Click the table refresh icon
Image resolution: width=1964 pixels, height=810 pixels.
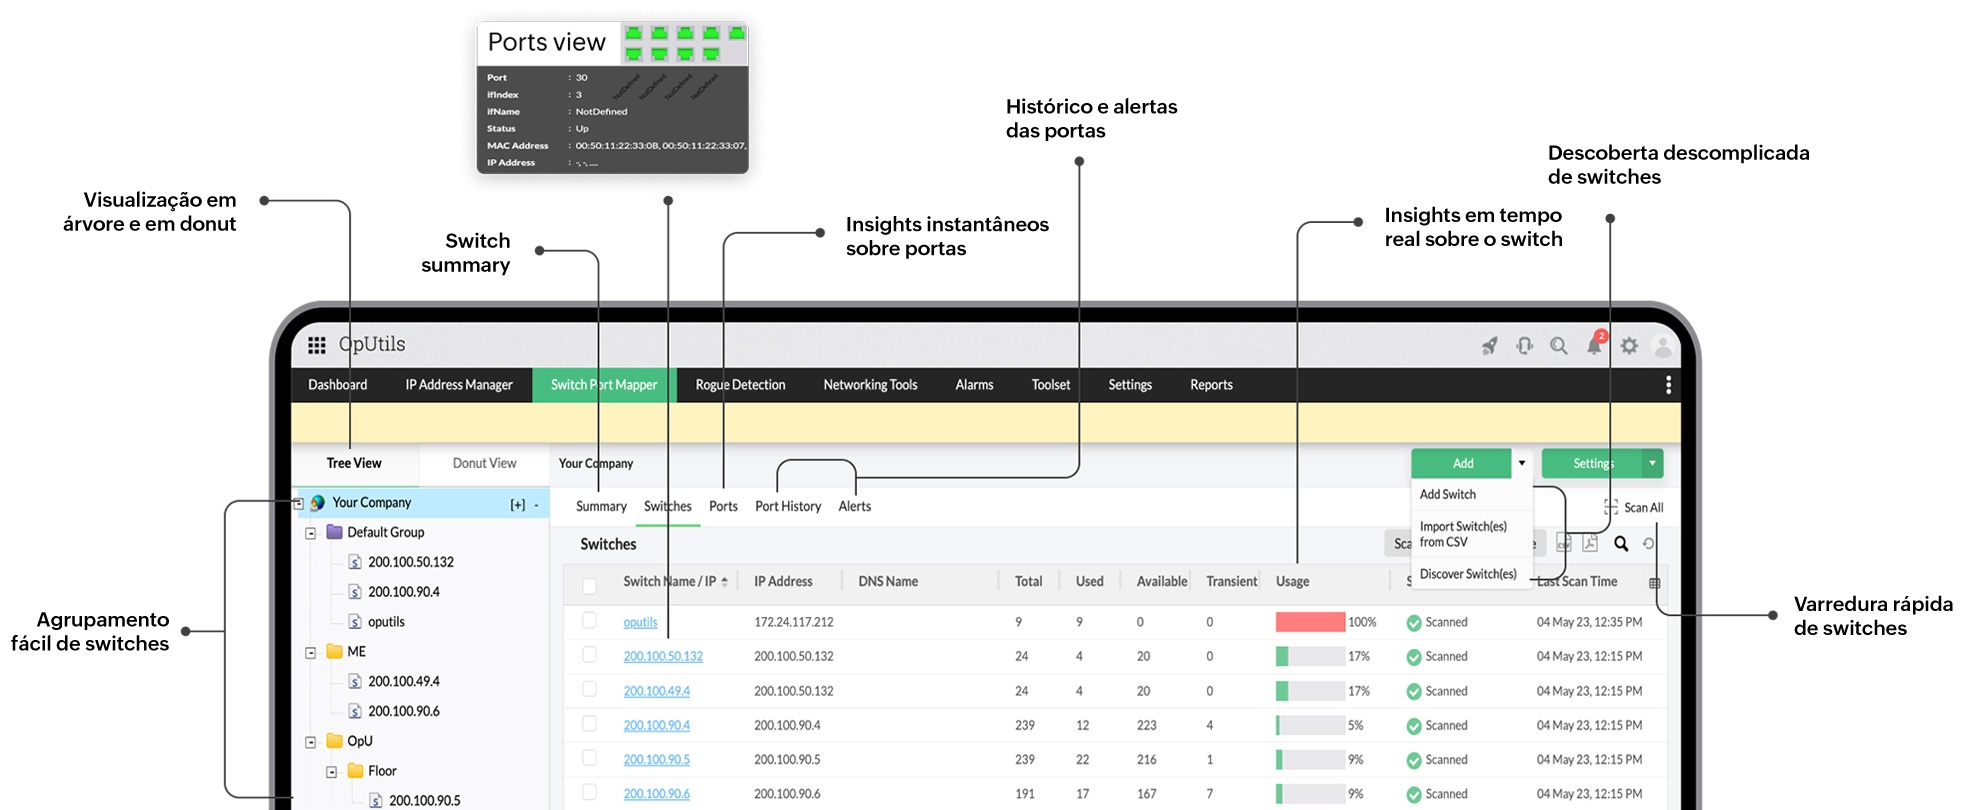(x=1648, y=544)
